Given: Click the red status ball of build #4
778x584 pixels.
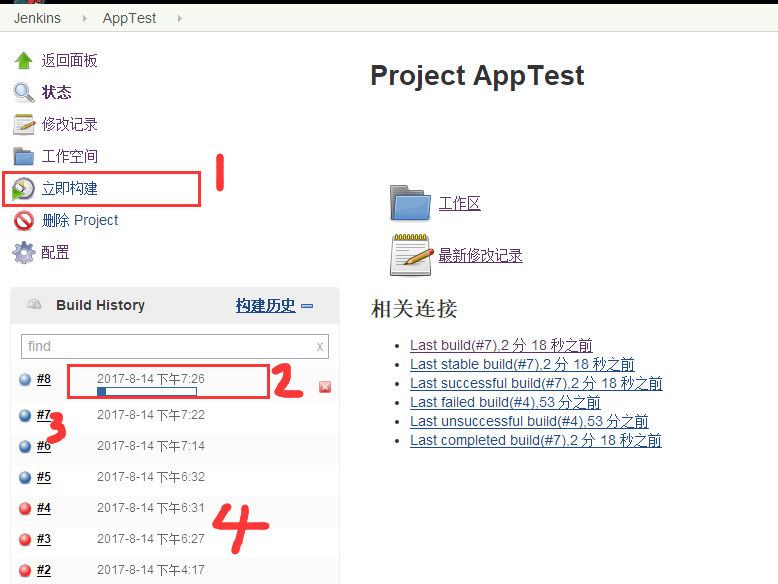Looking at the screenshot, I should (25, 509).
